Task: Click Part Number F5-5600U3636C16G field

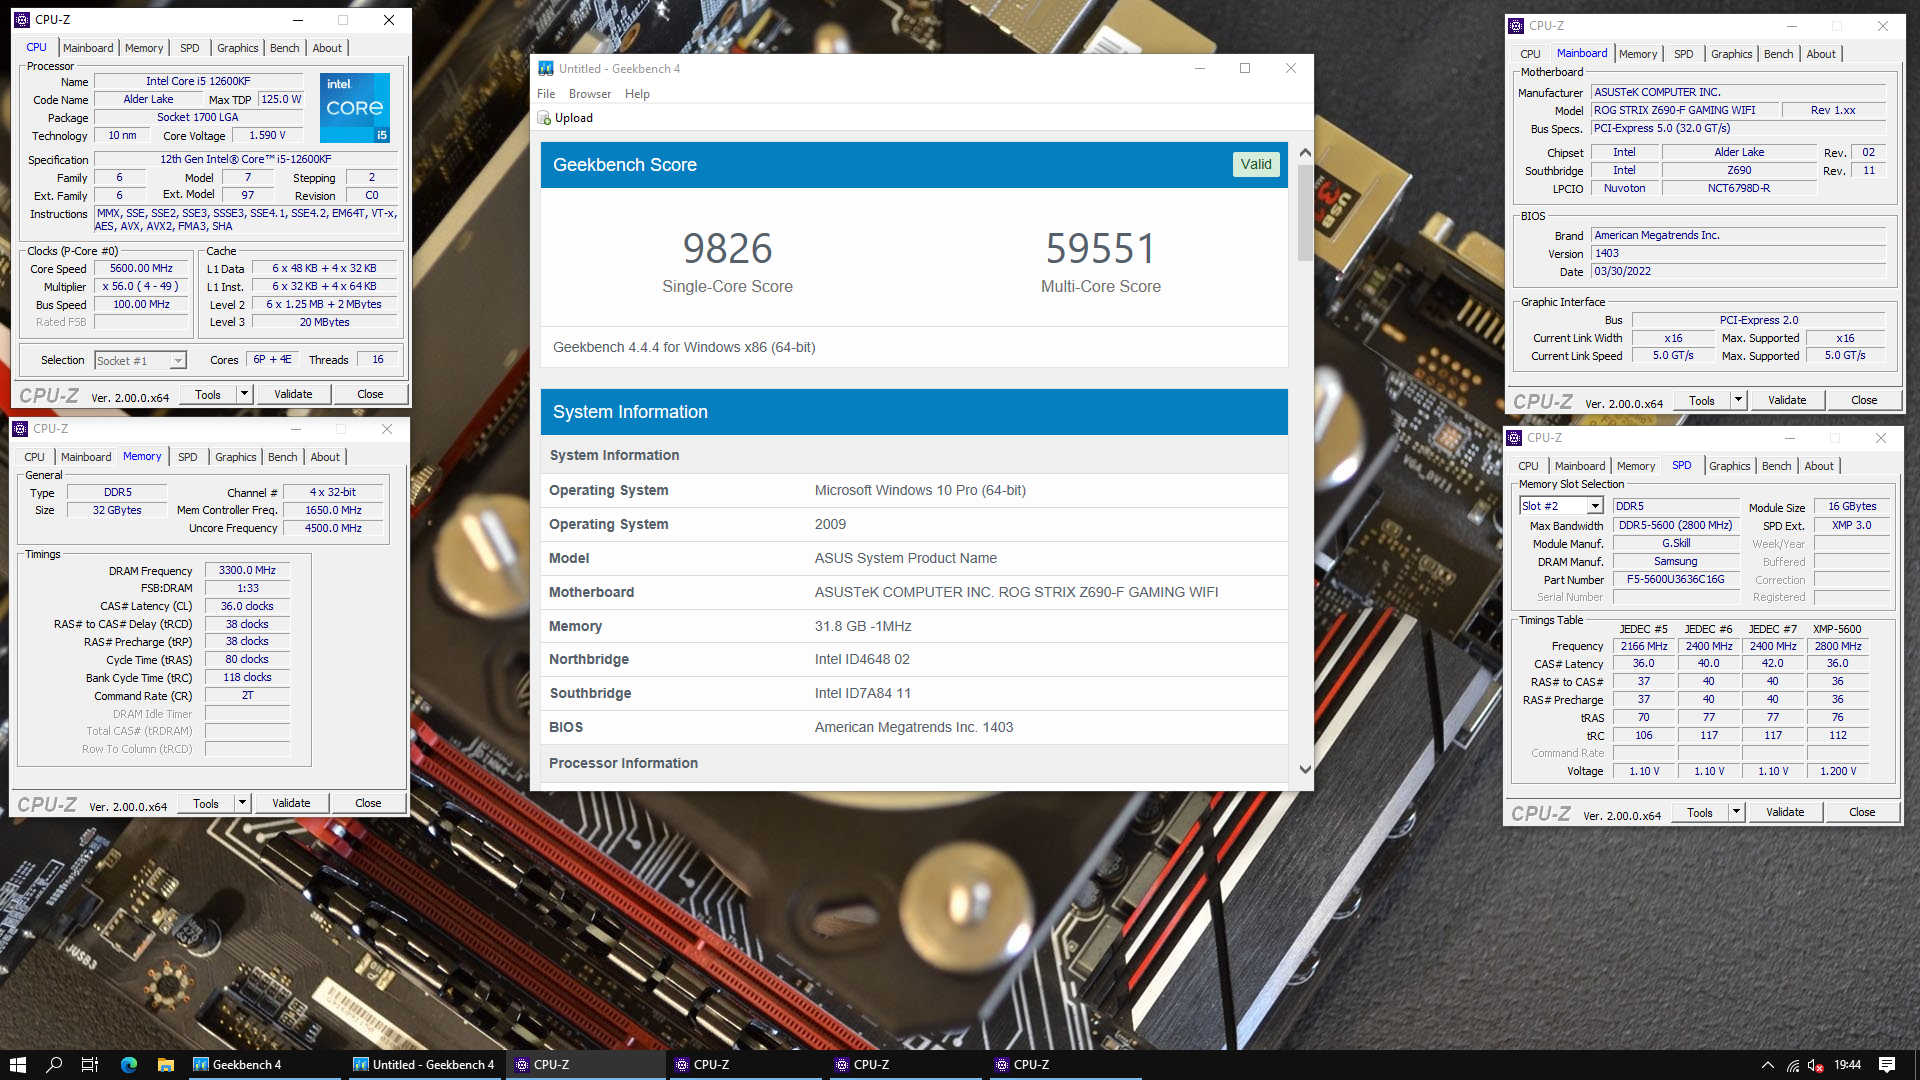Action: (x=1675, y=579)
